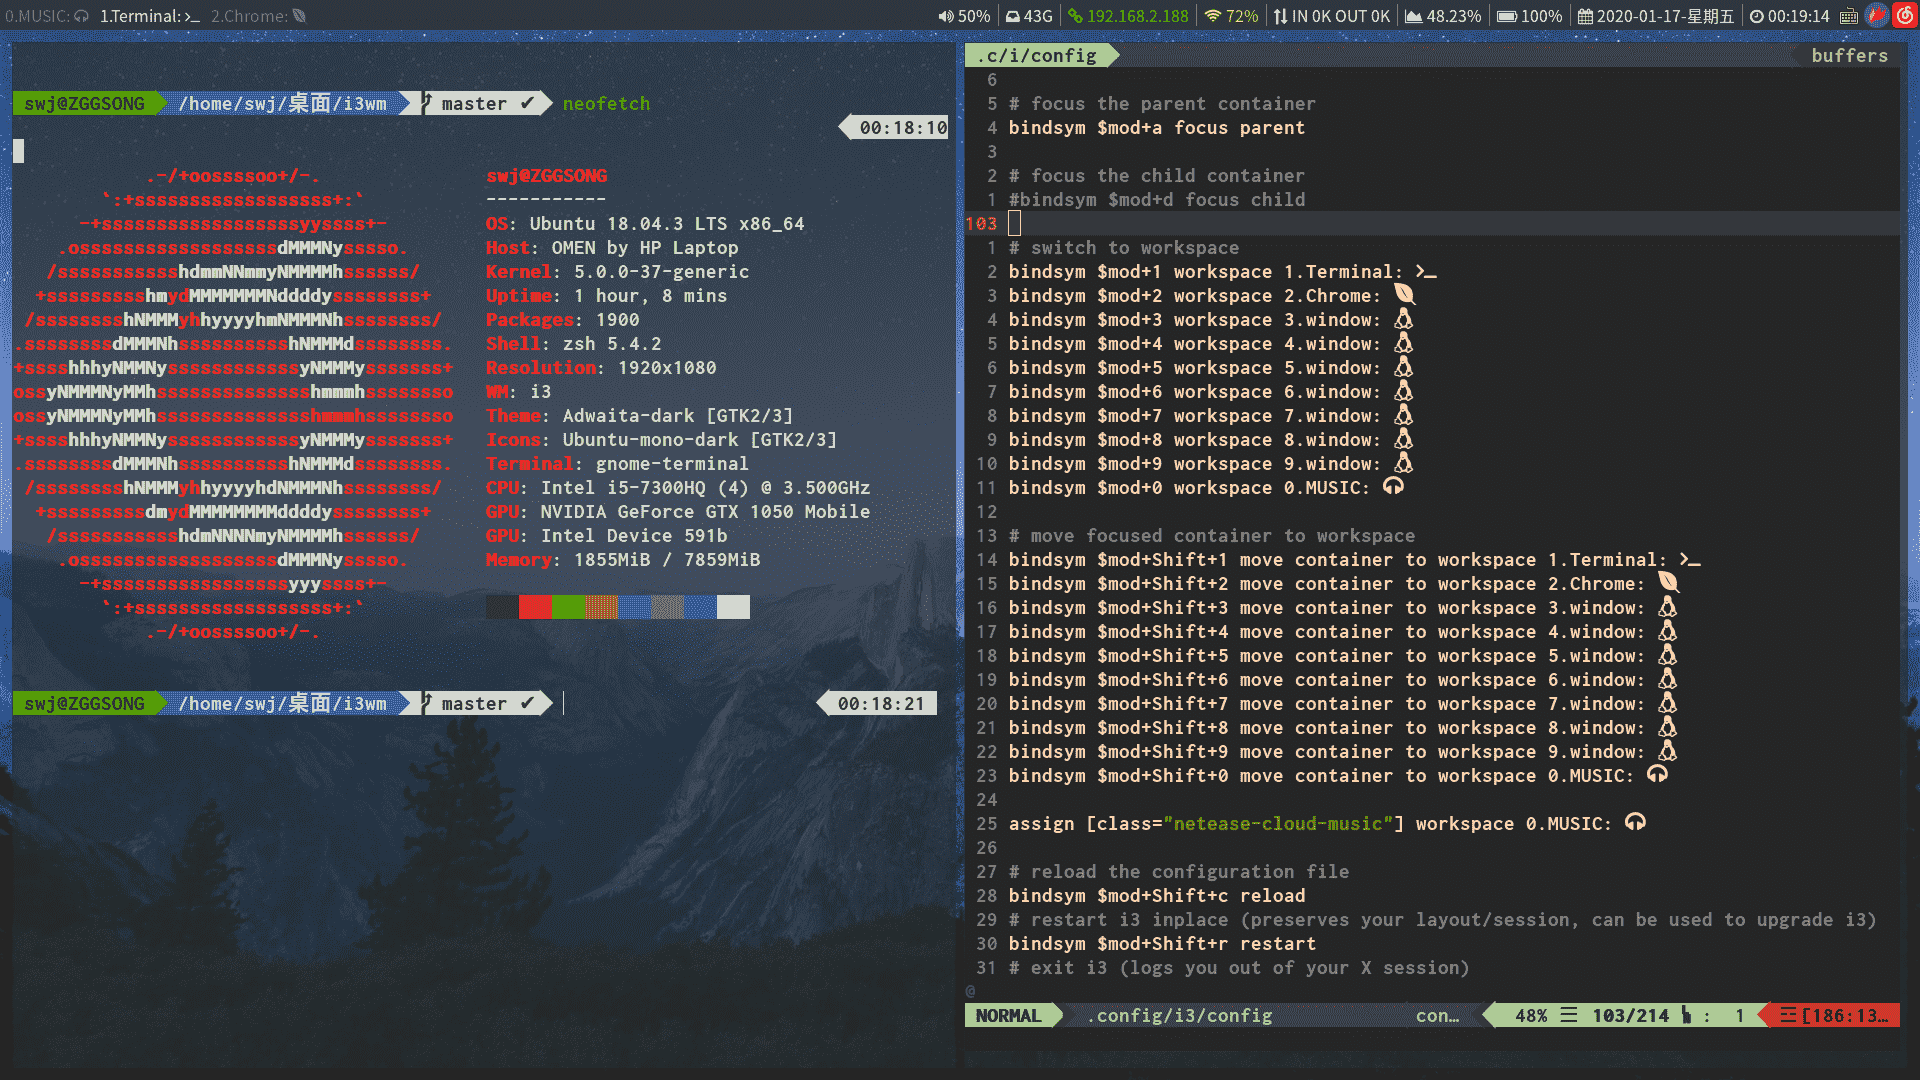The width and height of the screenshot is (1920, 1080).
Task: Click the red statusline warning segment
Action: click(x=1834, y=1016)
